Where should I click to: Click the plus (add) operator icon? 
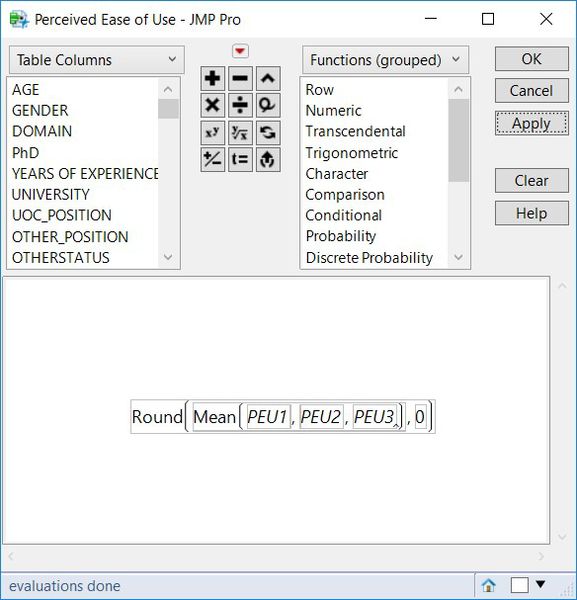click(x=212, y=78)
